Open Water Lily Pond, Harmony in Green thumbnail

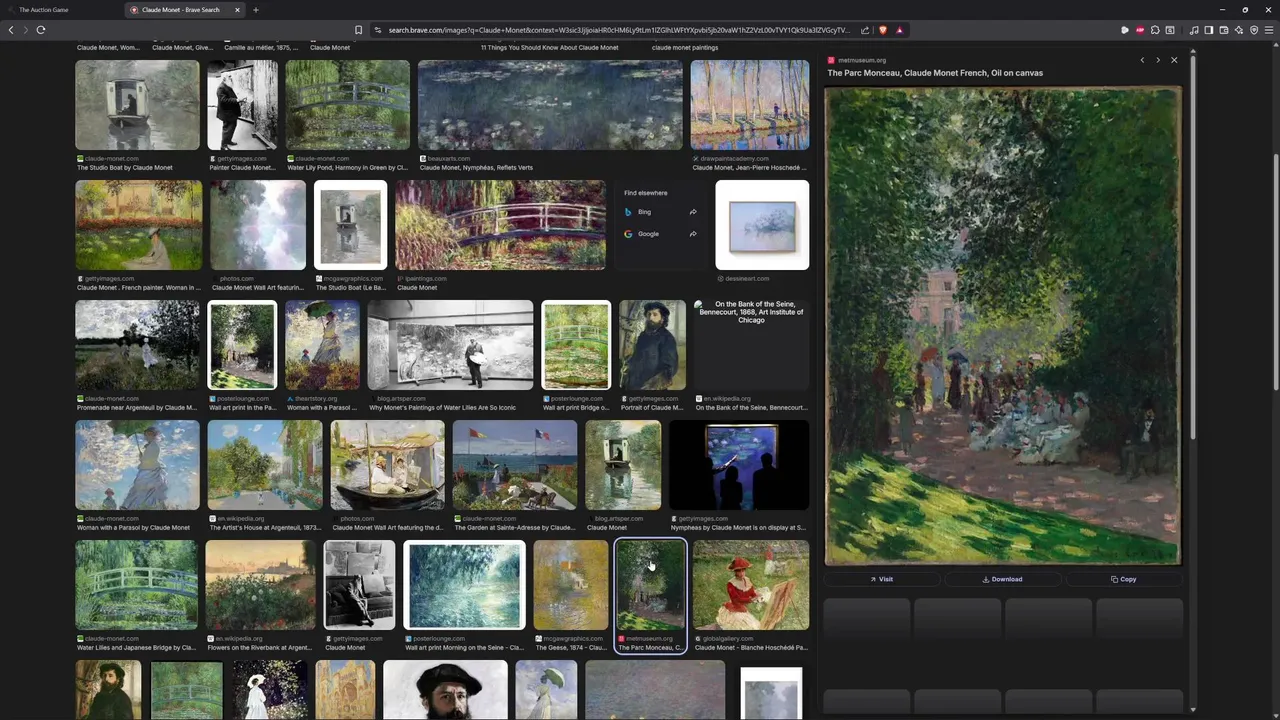point(348,105)
